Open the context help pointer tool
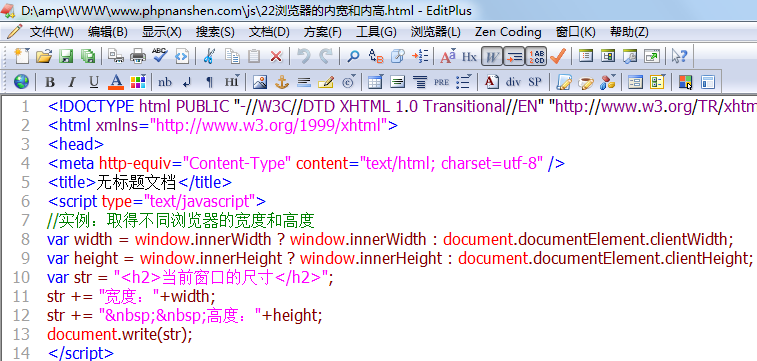The height and width of the screenshot is (361, 757). point(679,56)
